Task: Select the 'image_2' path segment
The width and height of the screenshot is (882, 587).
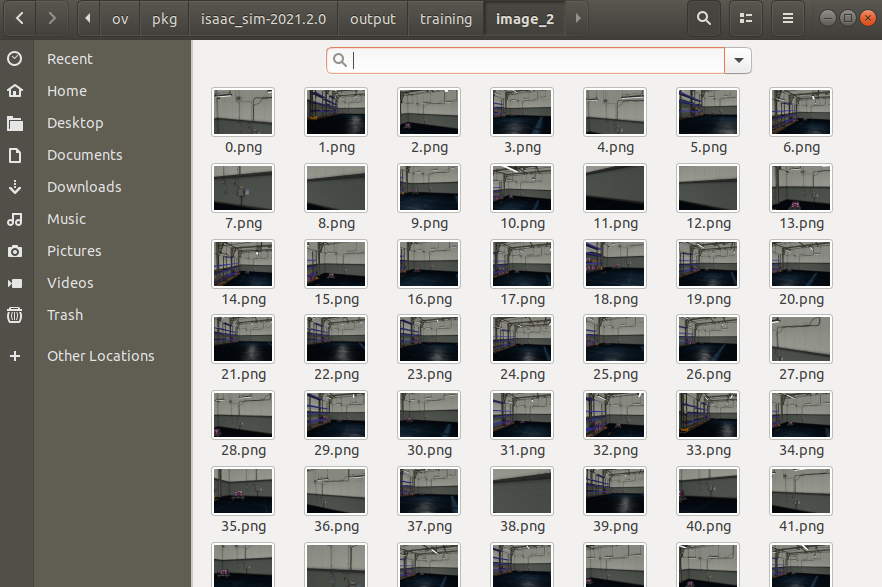Action: click(x=525, y=19)
